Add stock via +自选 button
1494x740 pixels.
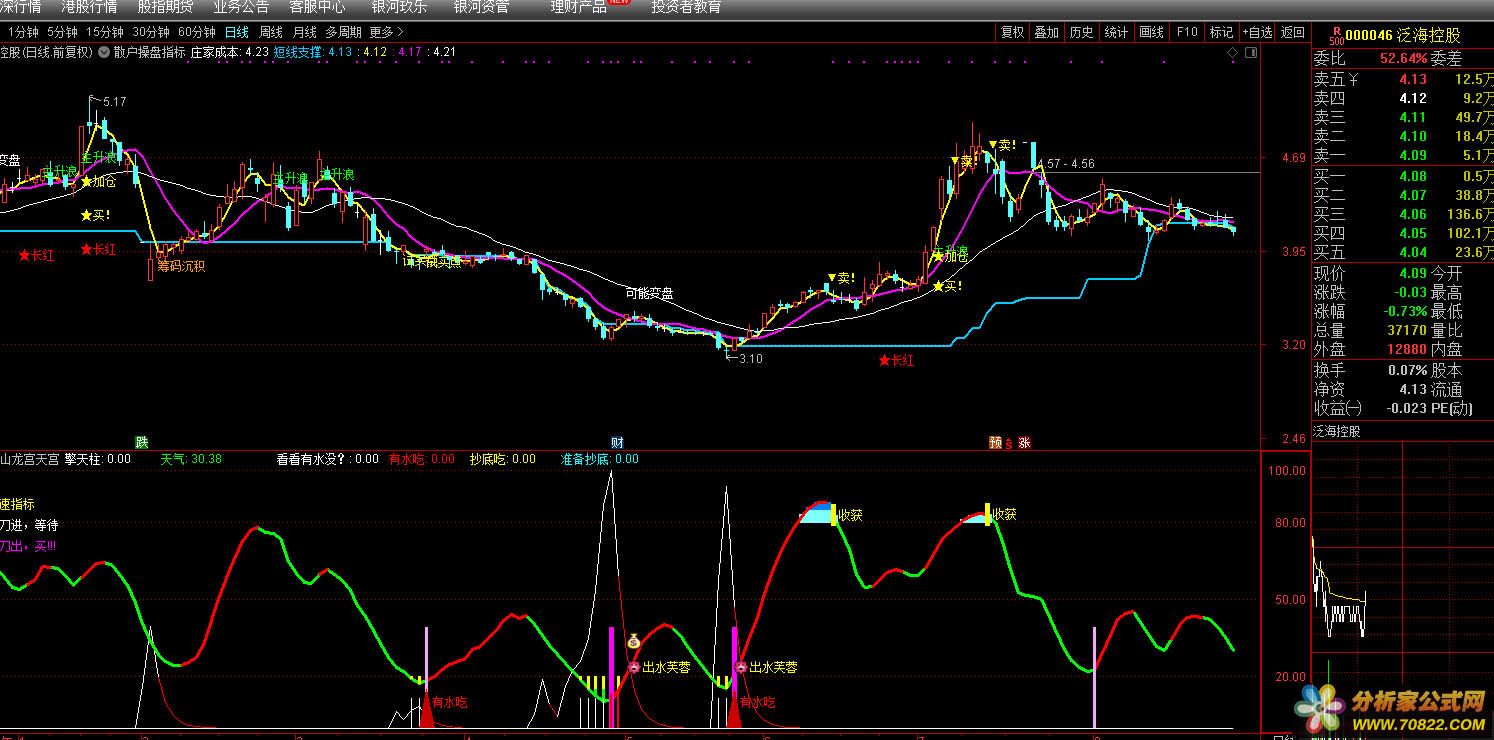coord(1257,32)
